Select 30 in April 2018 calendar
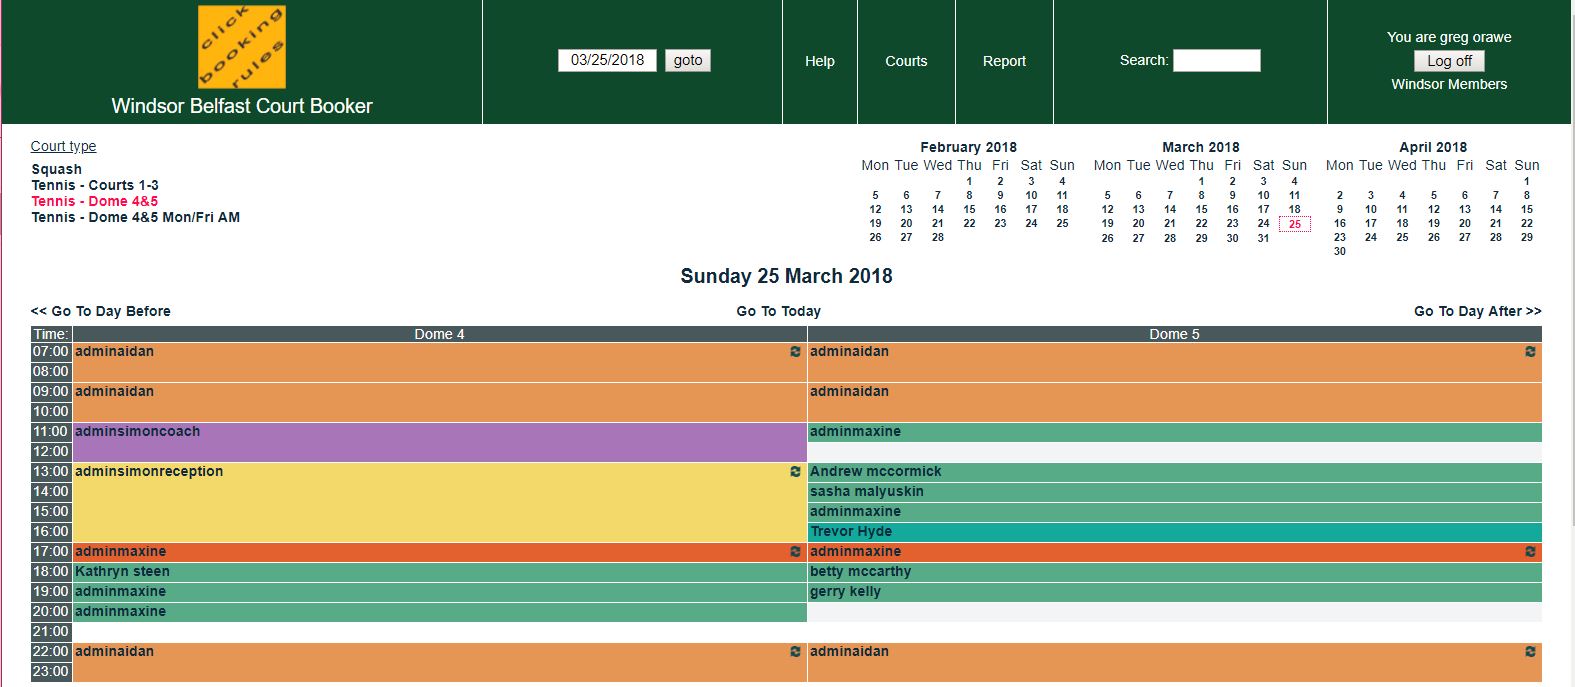This screenshot has width=1575, height=687. [1339, 252]
